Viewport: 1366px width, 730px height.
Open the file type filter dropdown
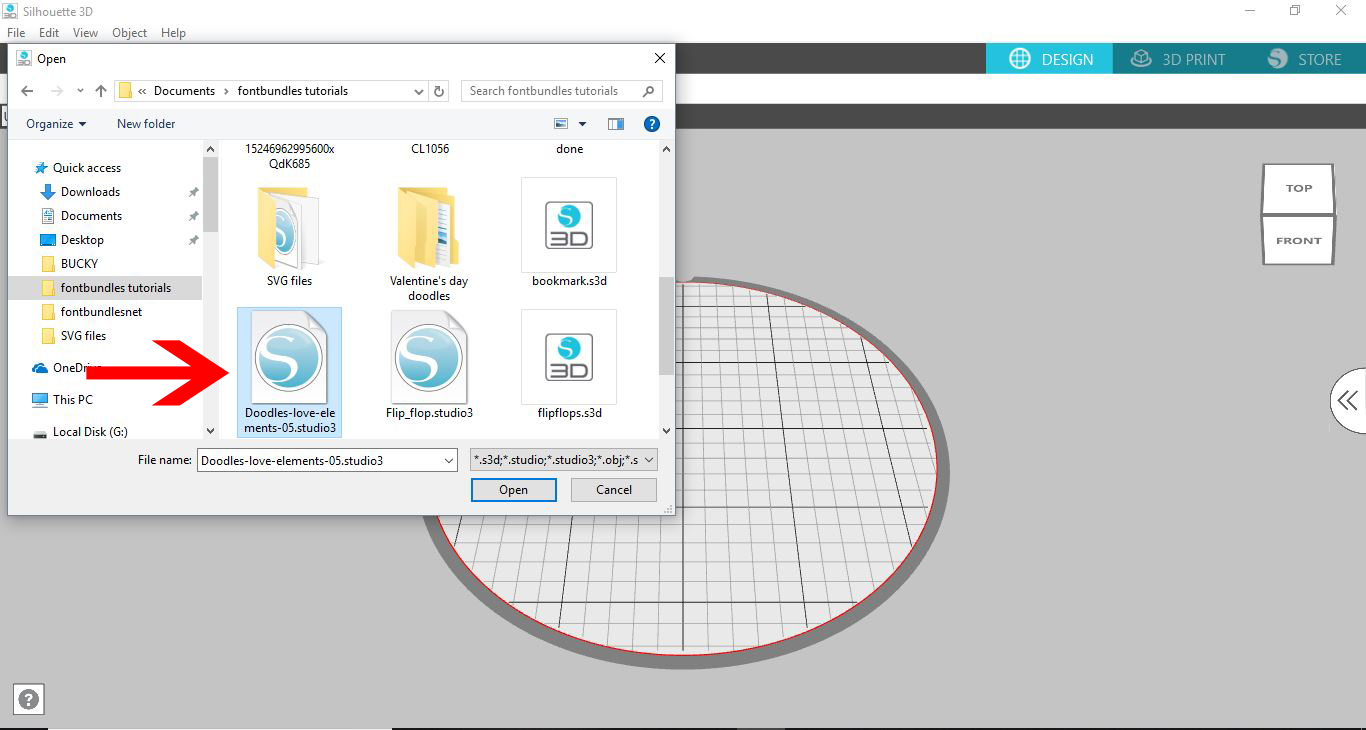tap(564, 461)
